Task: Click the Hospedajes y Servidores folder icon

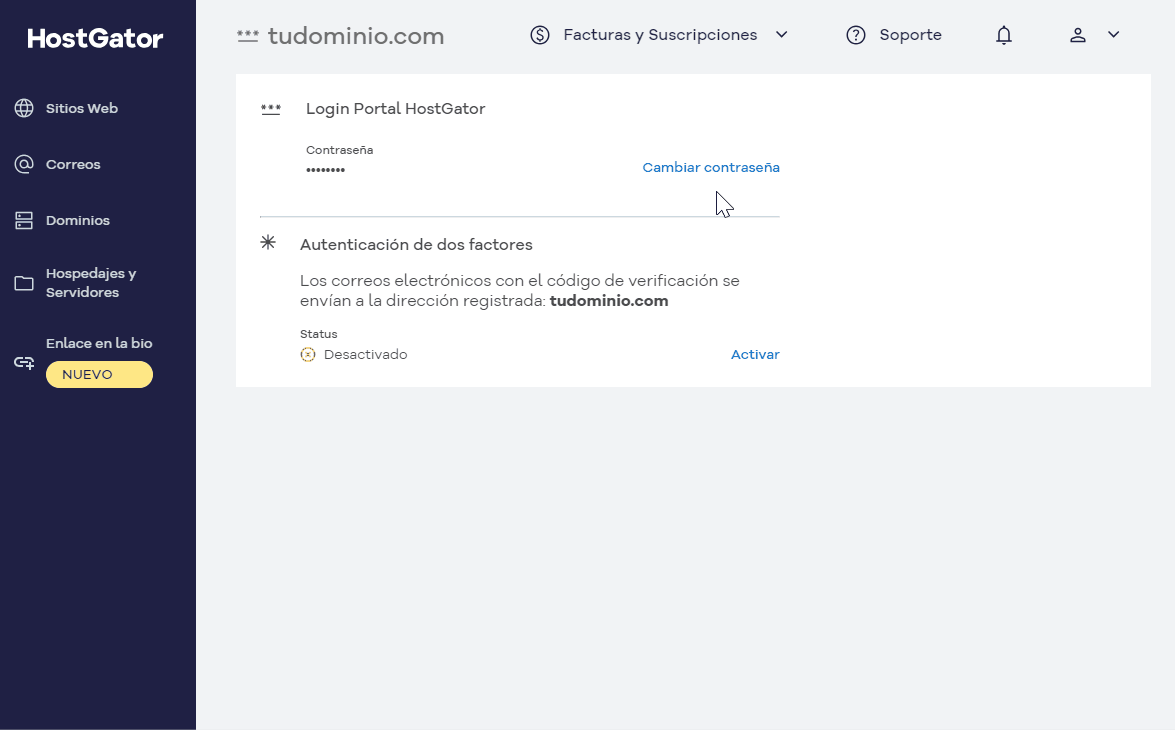Action: click(x=24, y=283)
